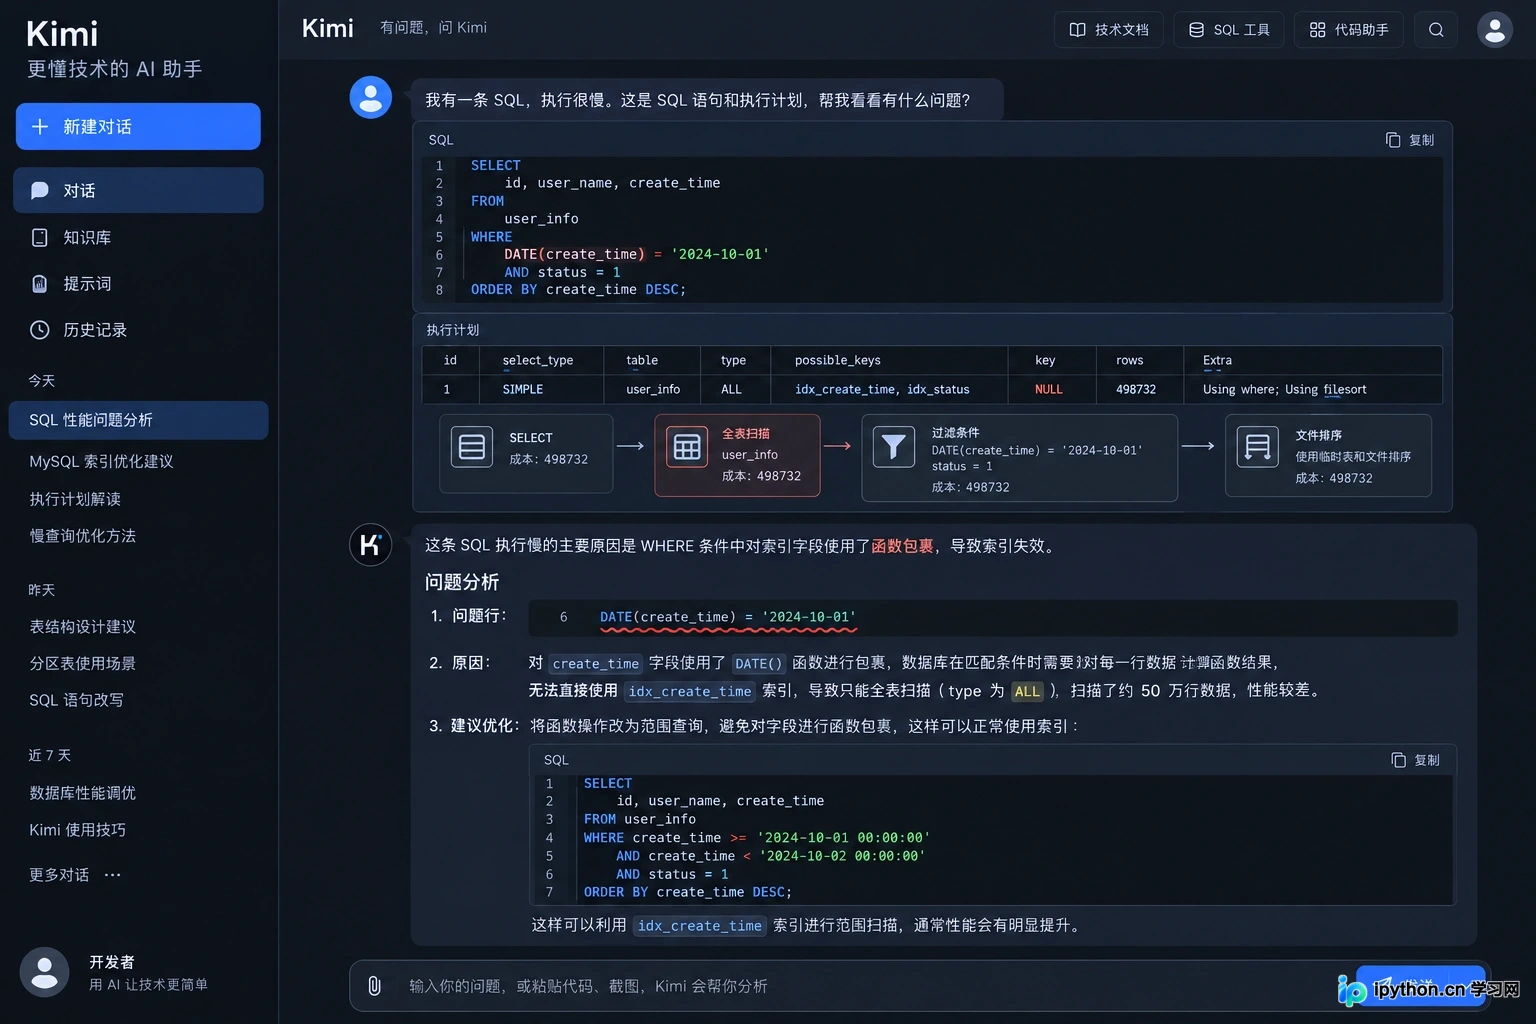Viewport: 1536px width, 1024px height.
Task: Click the Kimi assistant avatar icon
Action: pyautogui.click(x=370, y=545)
